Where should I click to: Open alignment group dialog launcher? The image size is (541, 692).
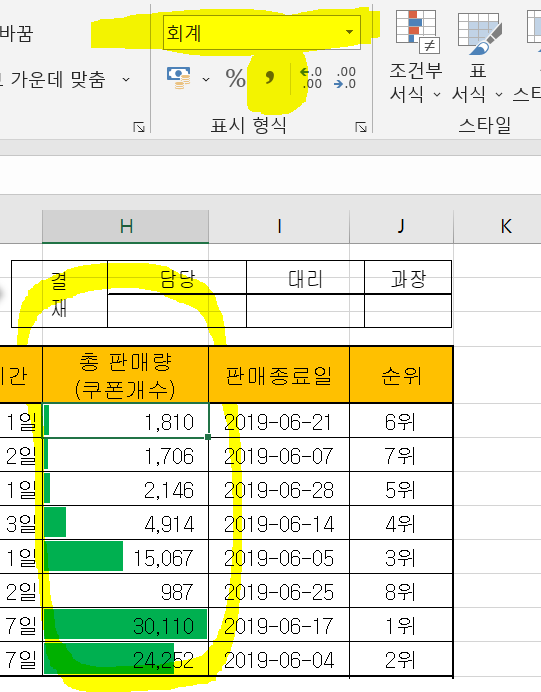tap(139, 127)
